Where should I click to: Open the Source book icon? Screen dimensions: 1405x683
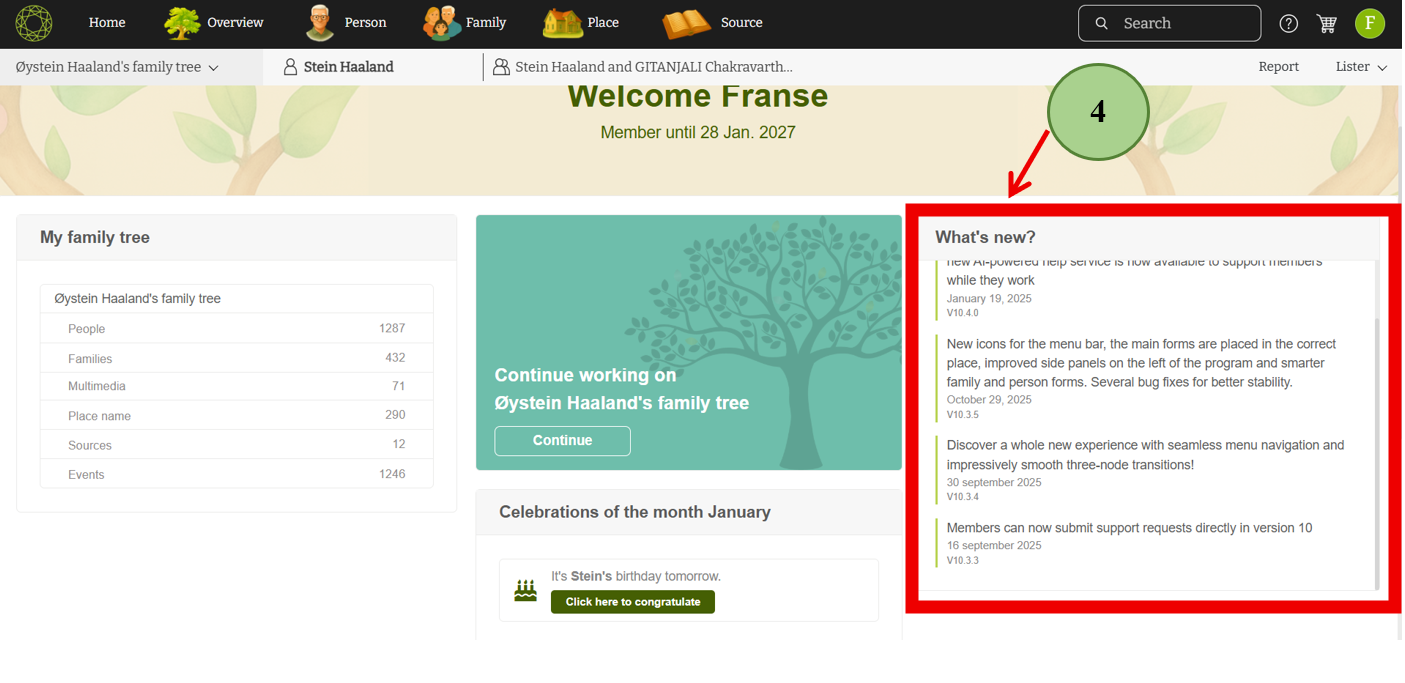[686, 23]
